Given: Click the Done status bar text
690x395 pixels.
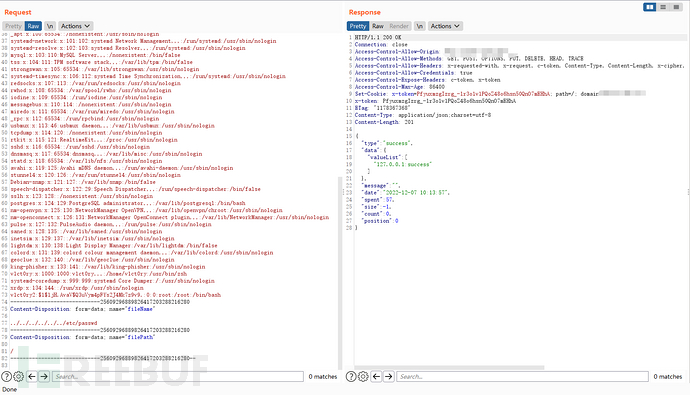Looking at the screenshot, I should tap(9, 389).
